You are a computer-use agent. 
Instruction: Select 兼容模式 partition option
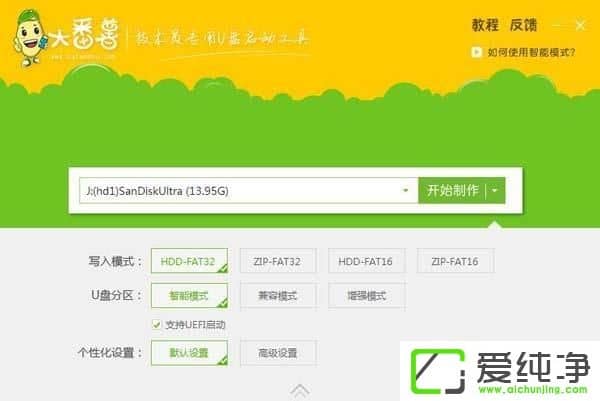click(278, 295)
